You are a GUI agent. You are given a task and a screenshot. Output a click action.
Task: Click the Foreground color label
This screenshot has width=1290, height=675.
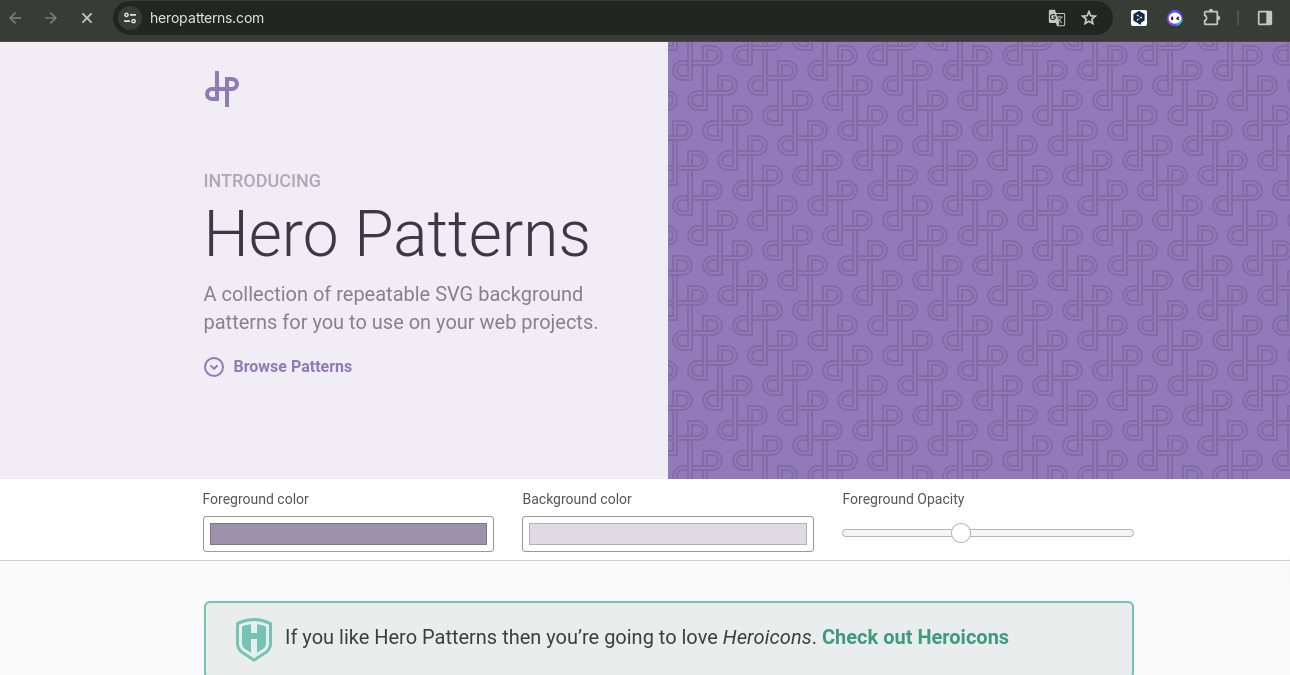(256, 499)
